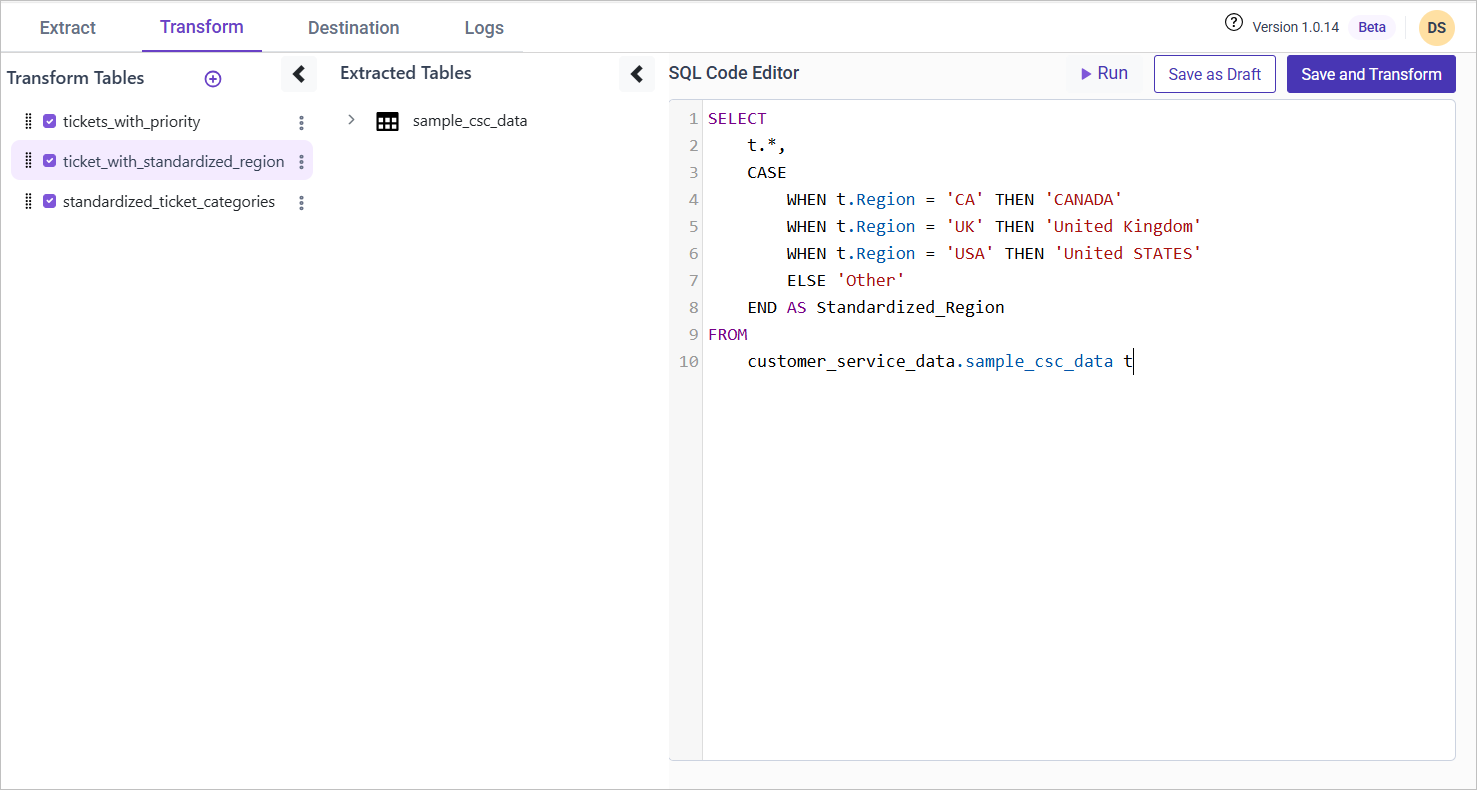Uncheck the tickets_with_priority checkbox
The width and height of the screenshot is (1477, 790).
[x=49, y=122]
